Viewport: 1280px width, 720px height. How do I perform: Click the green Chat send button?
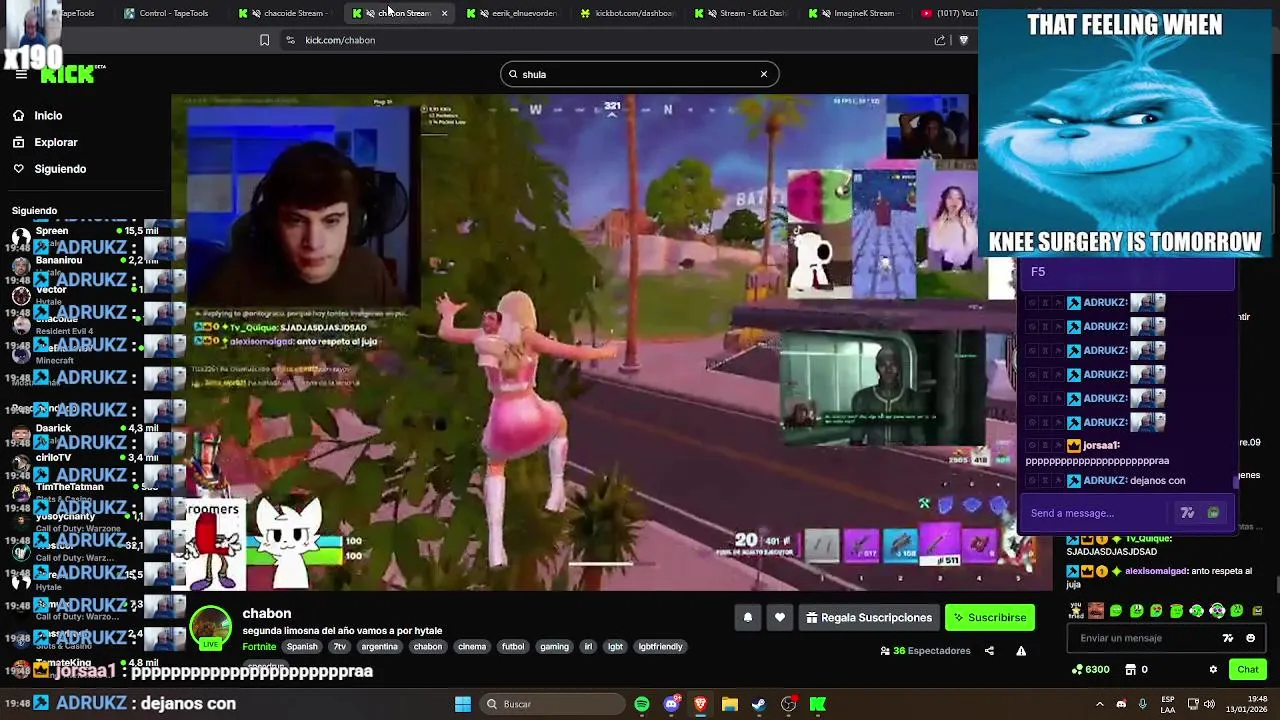(1248, 670)
